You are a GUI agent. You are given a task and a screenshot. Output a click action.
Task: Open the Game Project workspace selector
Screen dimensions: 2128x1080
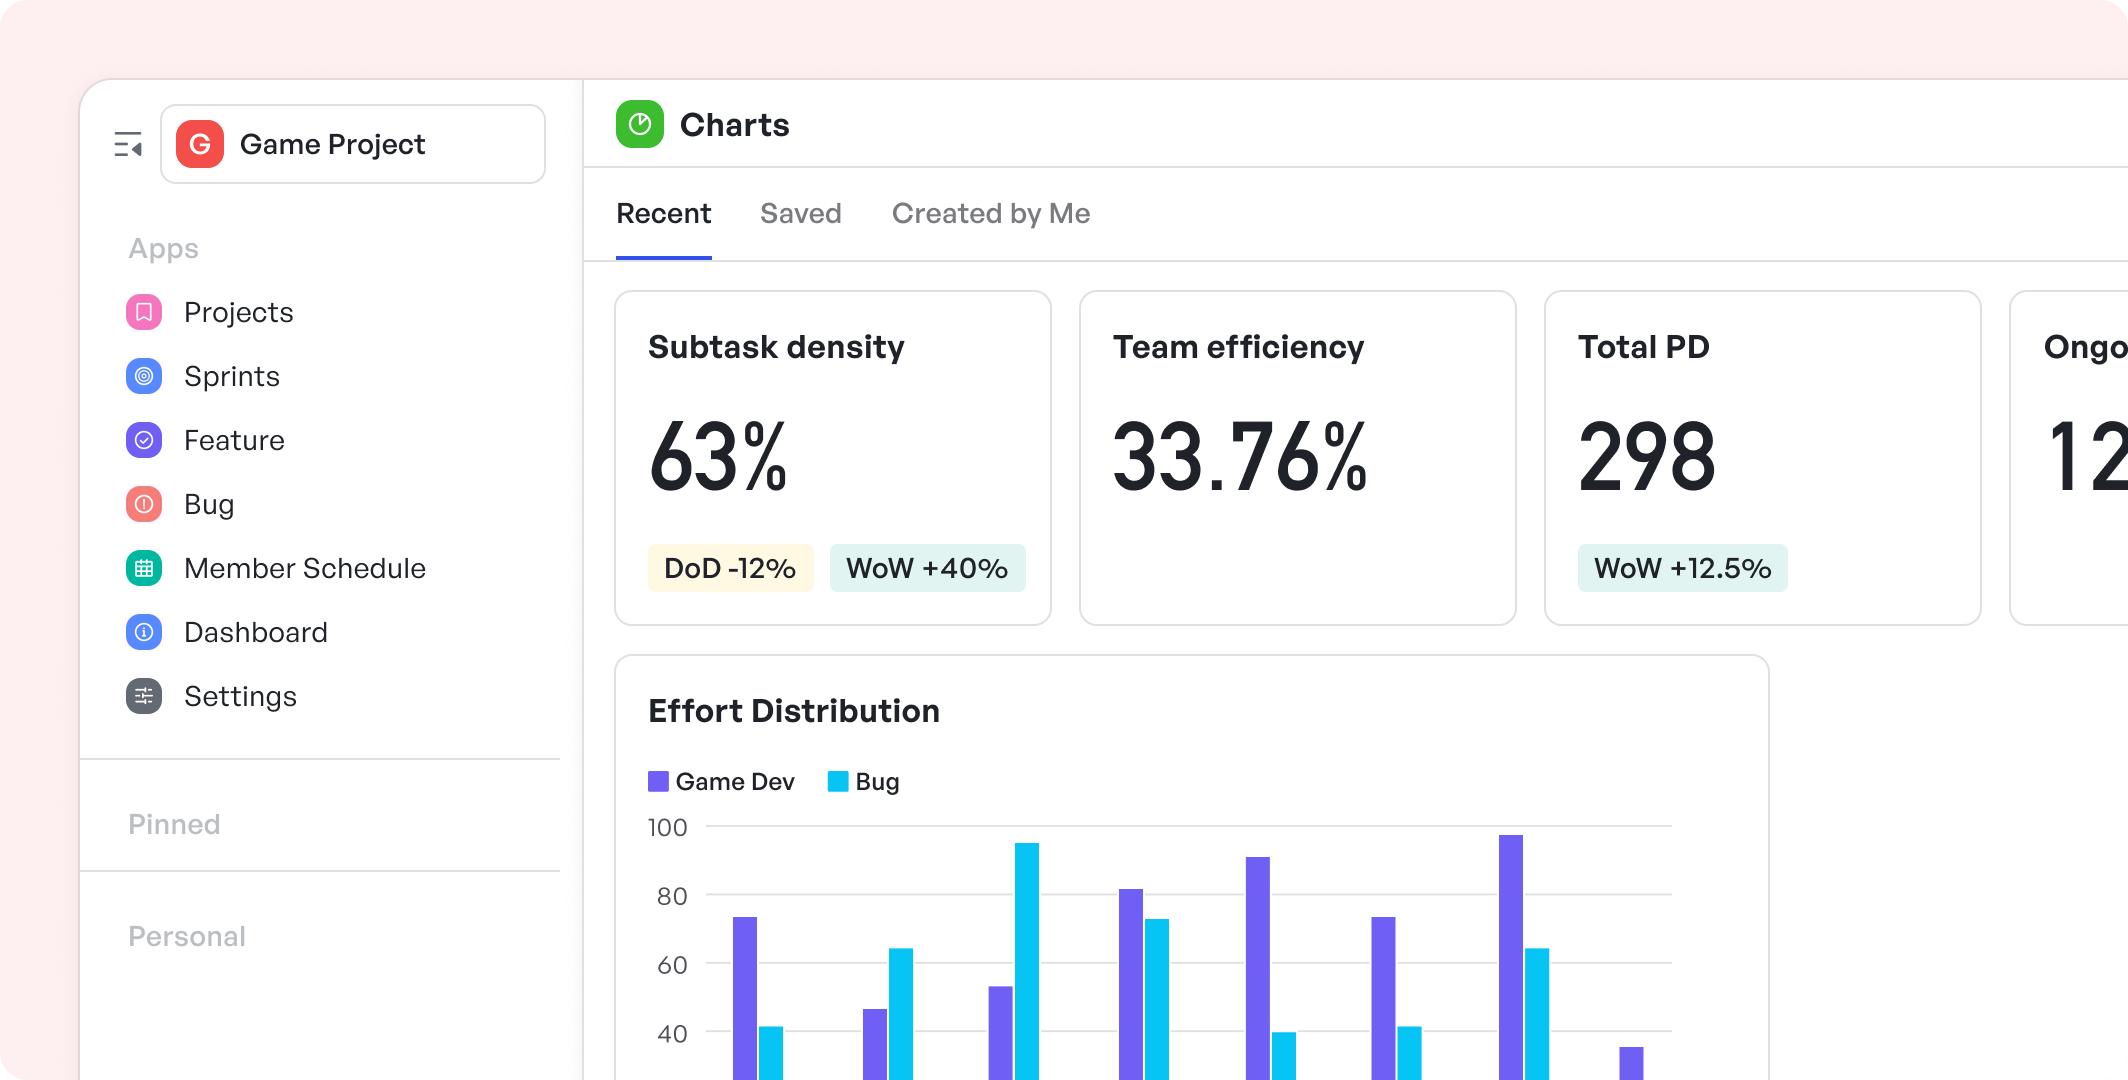point(353,144)
